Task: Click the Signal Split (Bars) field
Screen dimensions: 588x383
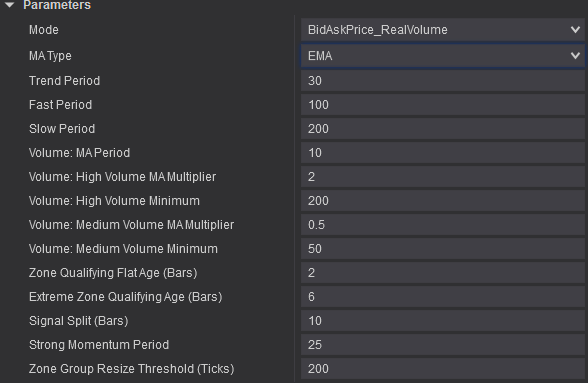Action: pos(442,321)
